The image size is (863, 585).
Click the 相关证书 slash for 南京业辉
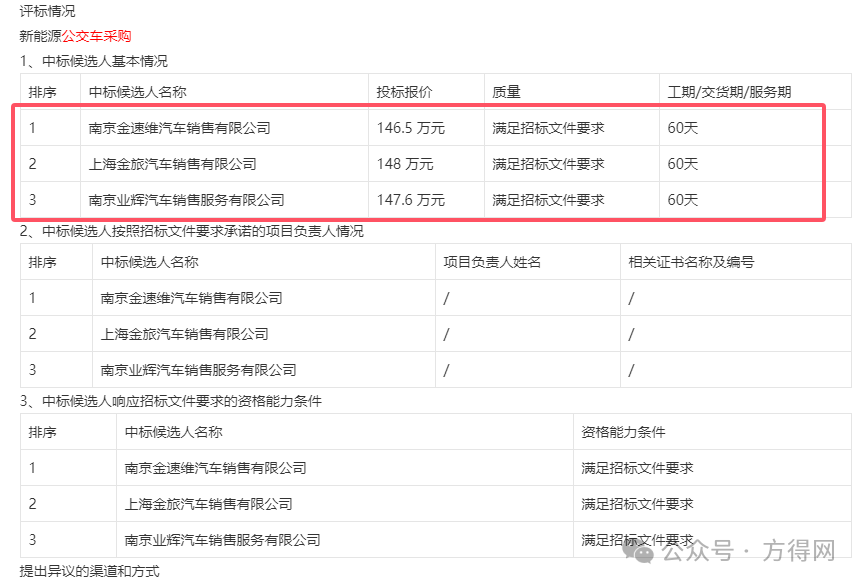point(631,370)
